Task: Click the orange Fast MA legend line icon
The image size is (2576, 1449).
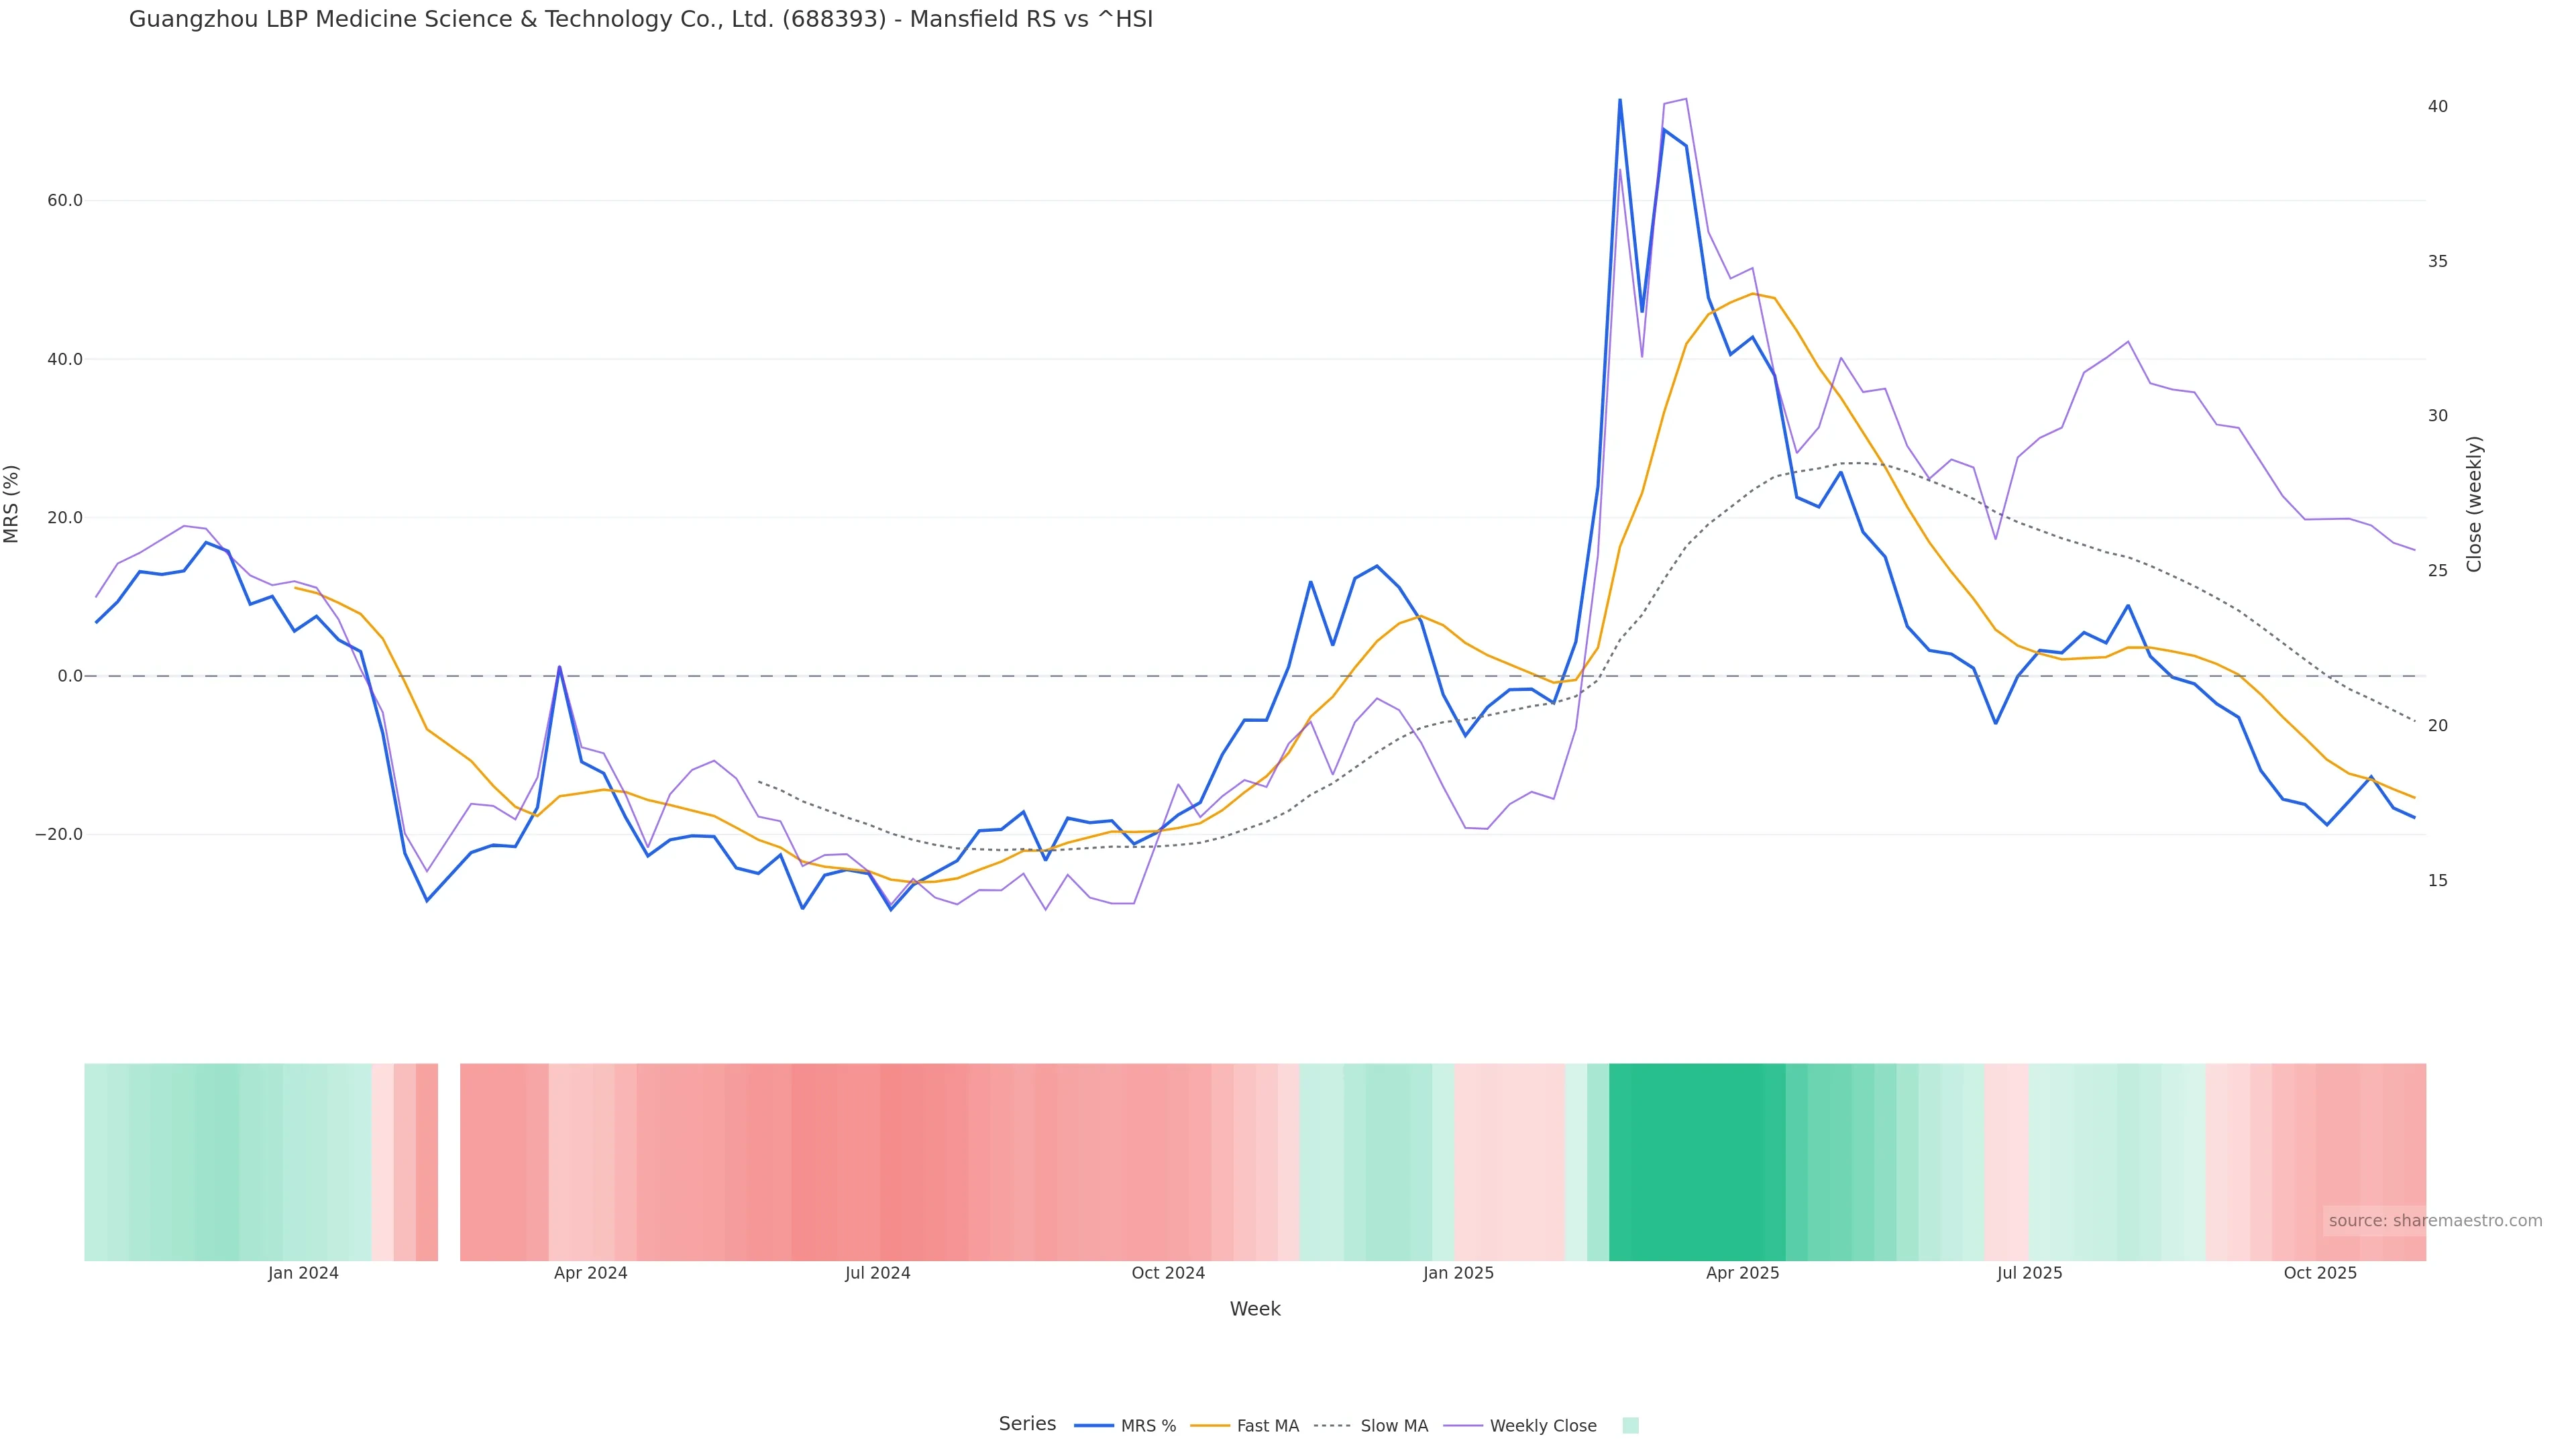Action: click(1210, 1426)
